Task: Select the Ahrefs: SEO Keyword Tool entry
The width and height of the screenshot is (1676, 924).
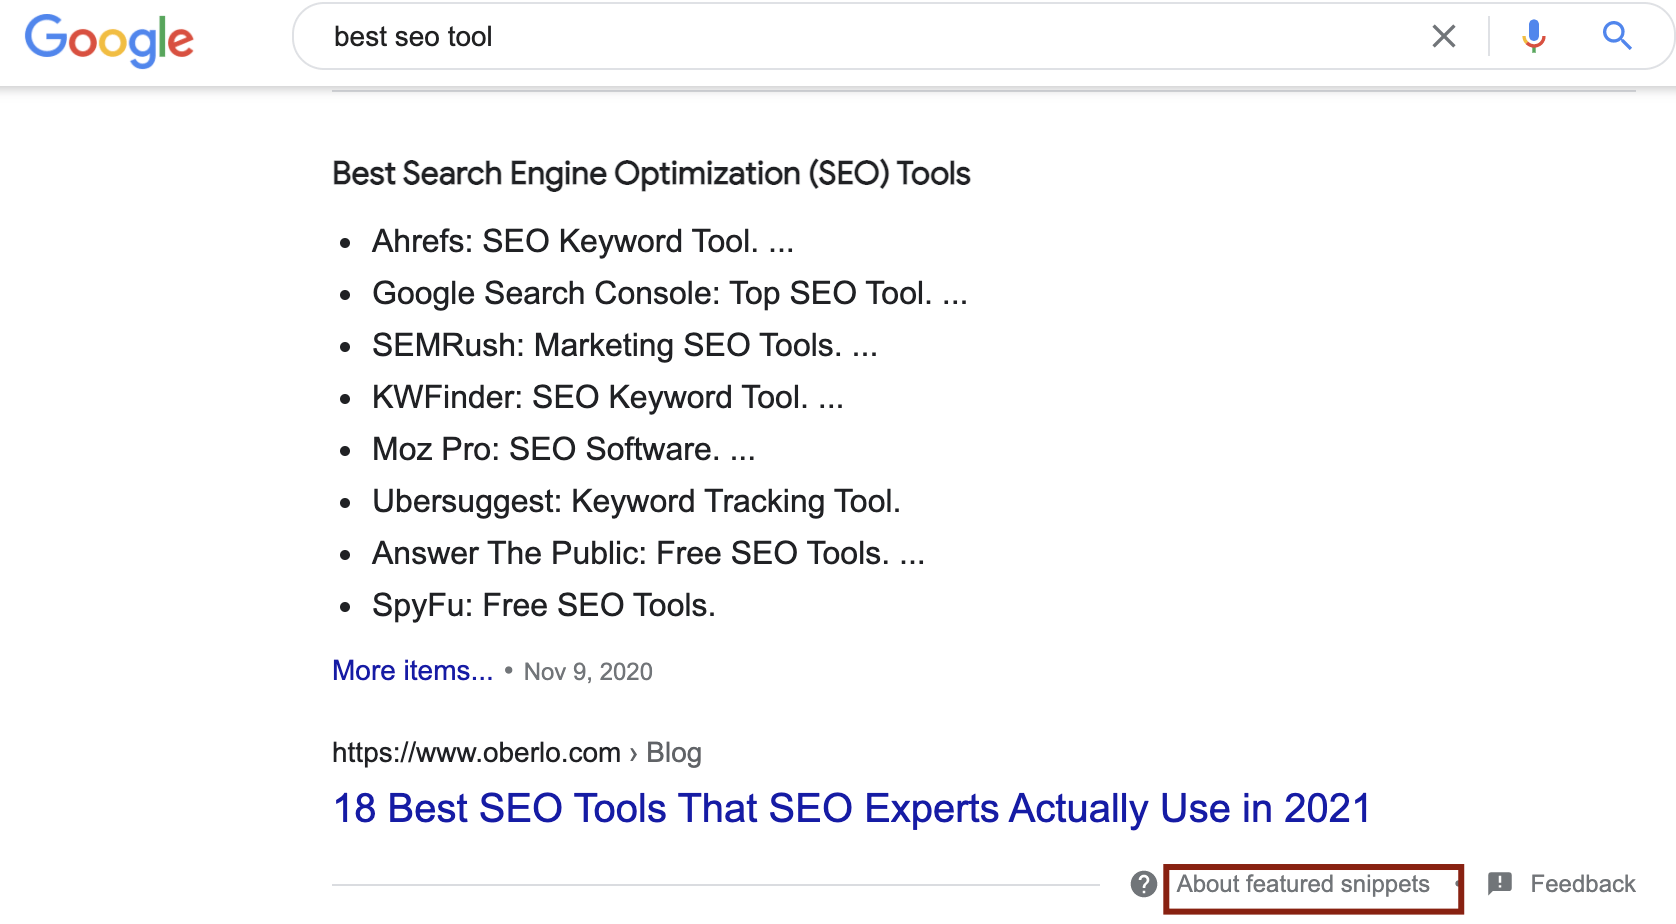Action: [x=582, y=241]
